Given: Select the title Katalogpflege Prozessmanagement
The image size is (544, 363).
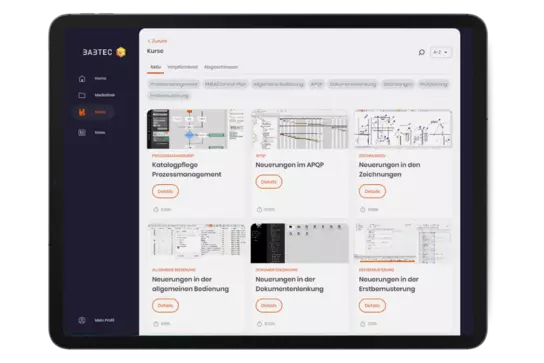Looking at the screenshot, I should pyautogui.click(x=187, y=170).
